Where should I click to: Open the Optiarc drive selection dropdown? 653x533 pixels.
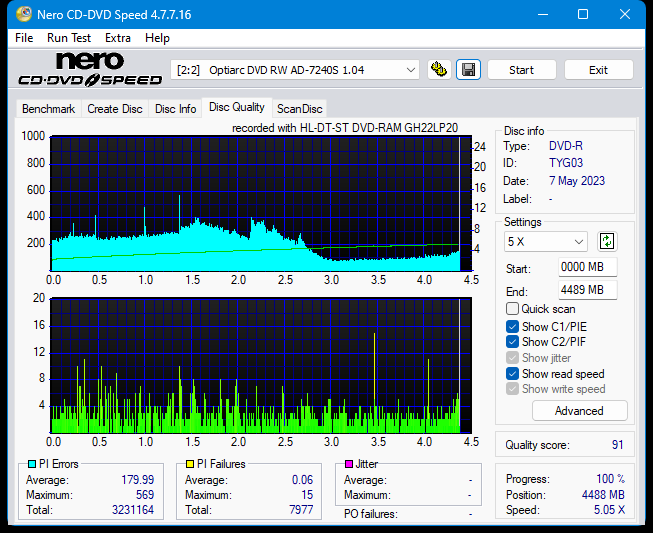(296, 70)
